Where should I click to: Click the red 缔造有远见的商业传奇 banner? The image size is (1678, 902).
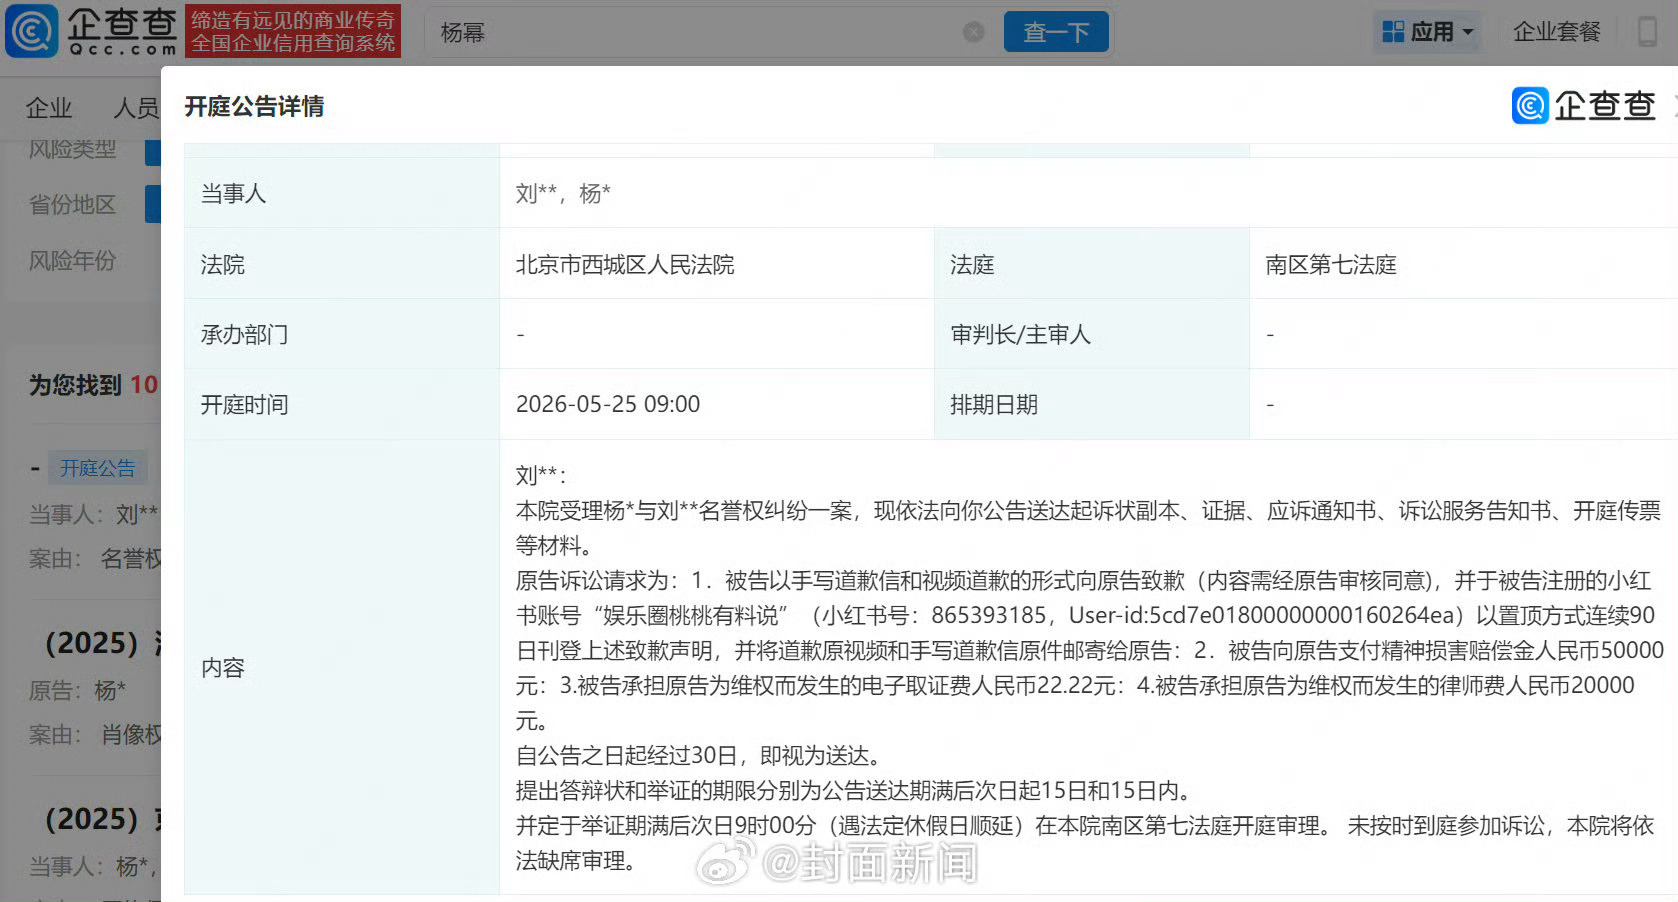tap(292, 31)
